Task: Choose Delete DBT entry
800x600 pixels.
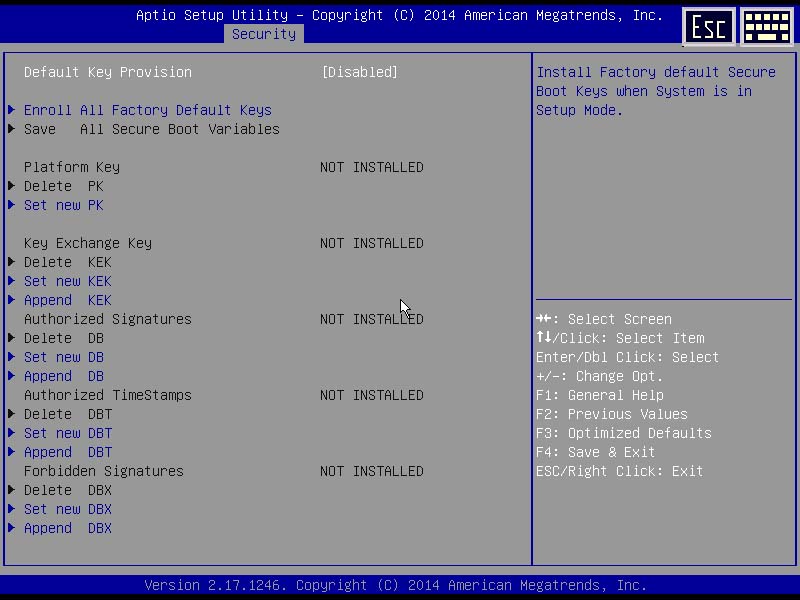Action: coord(67,414)
